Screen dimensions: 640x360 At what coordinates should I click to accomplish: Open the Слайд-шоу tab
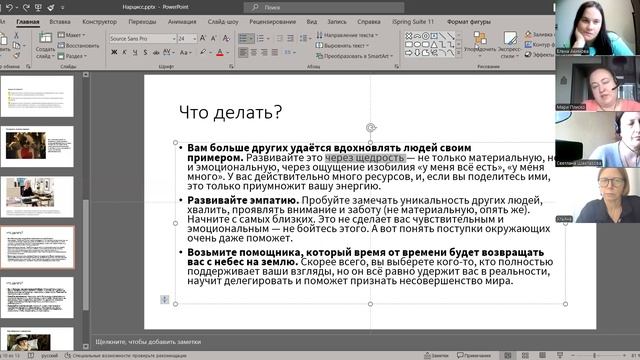point(223,22)
